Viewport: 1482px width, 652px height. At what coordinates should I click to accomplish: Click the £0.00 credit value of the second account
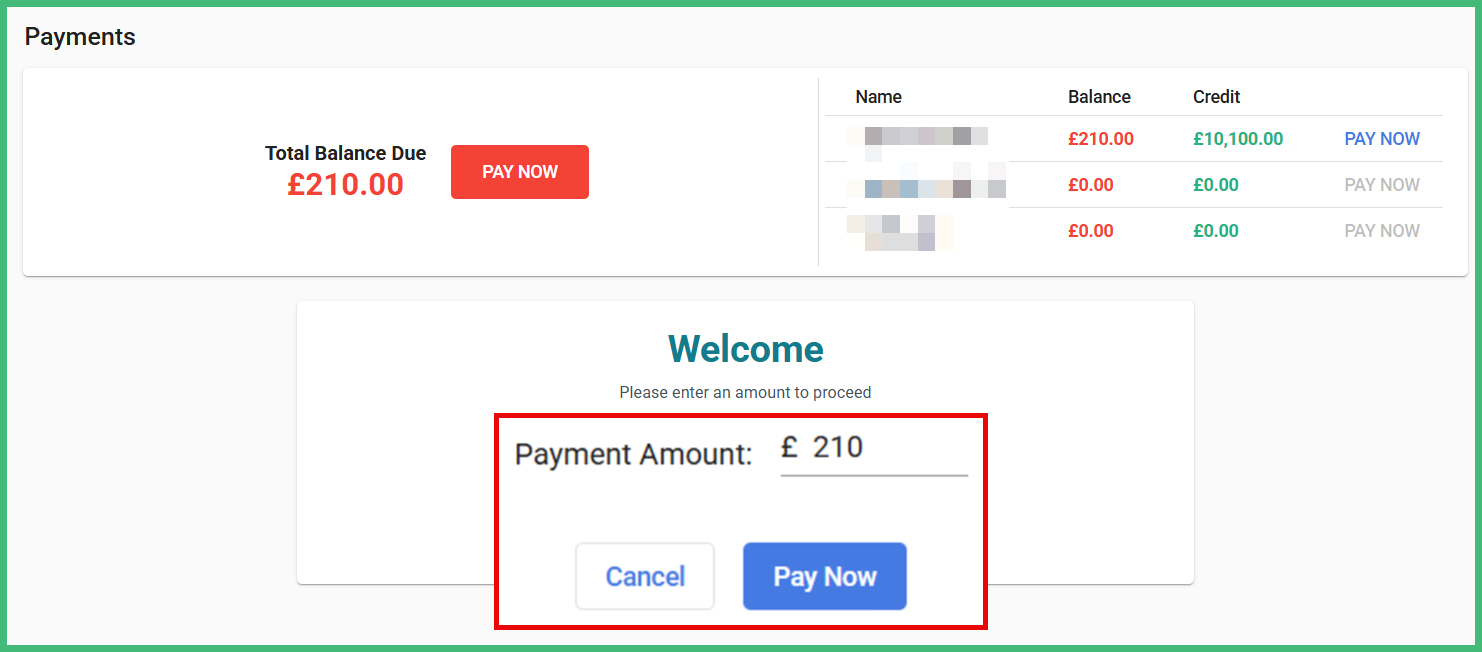point(1216,184)
